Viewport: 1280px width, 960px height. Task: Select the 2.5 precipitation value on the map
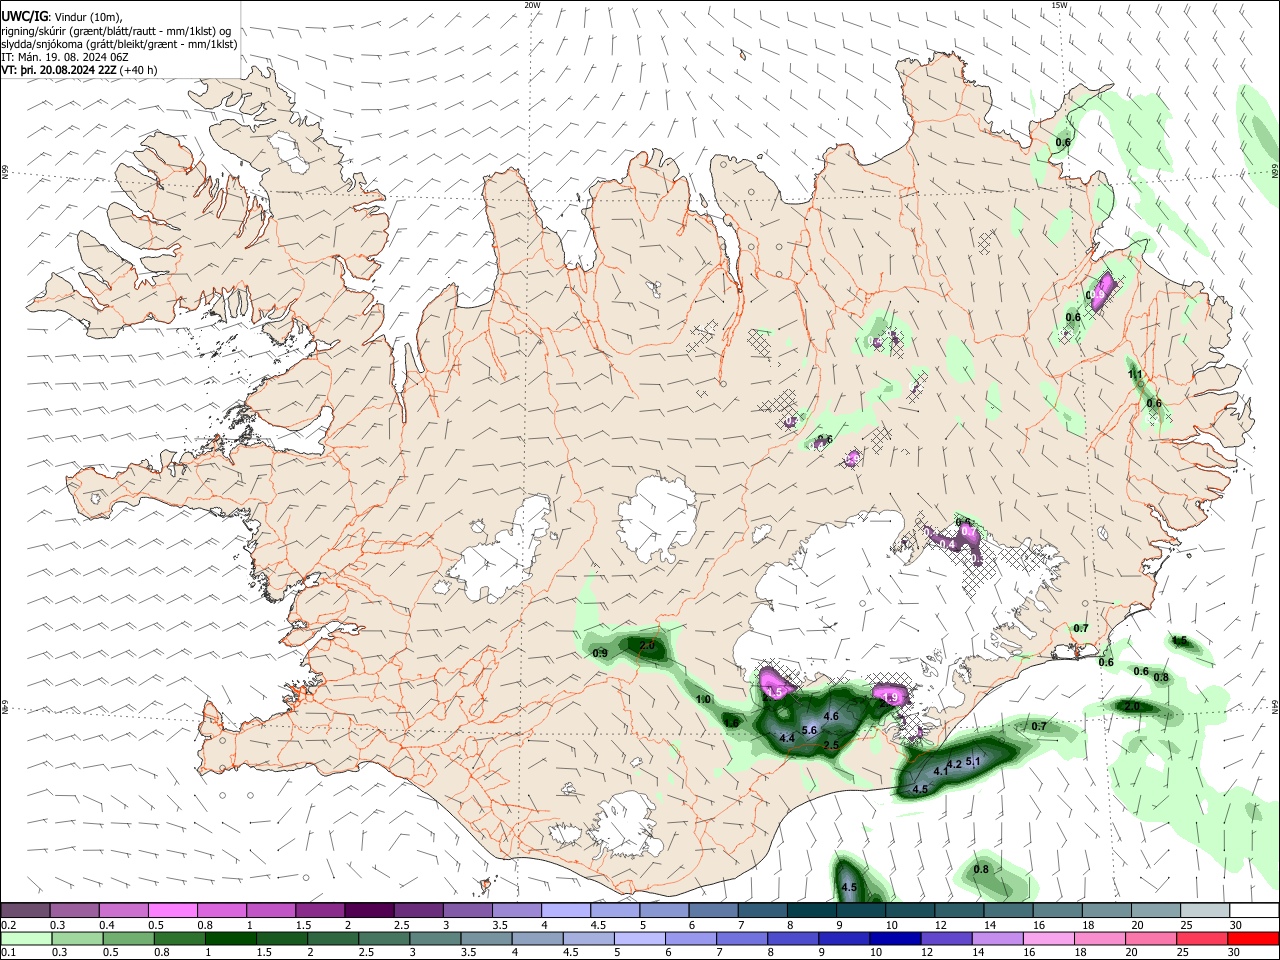pos(831,745)
